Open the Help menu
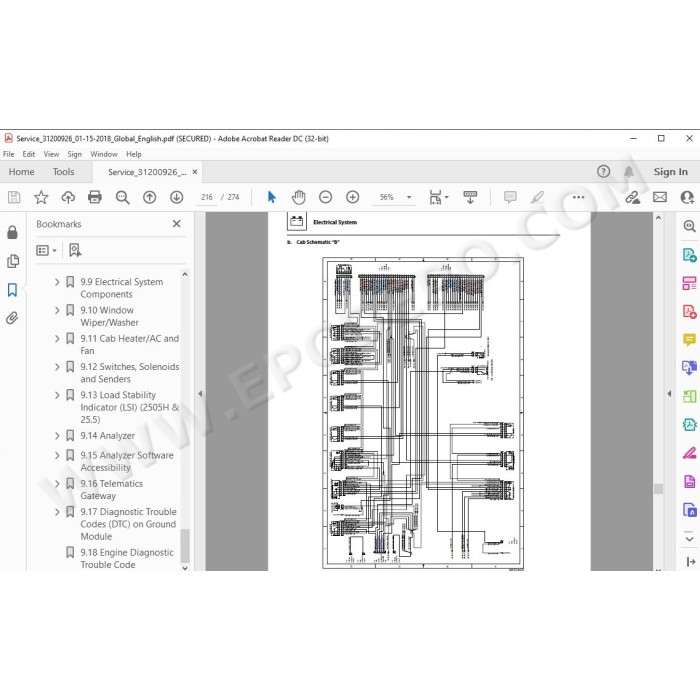 (133, 154)
